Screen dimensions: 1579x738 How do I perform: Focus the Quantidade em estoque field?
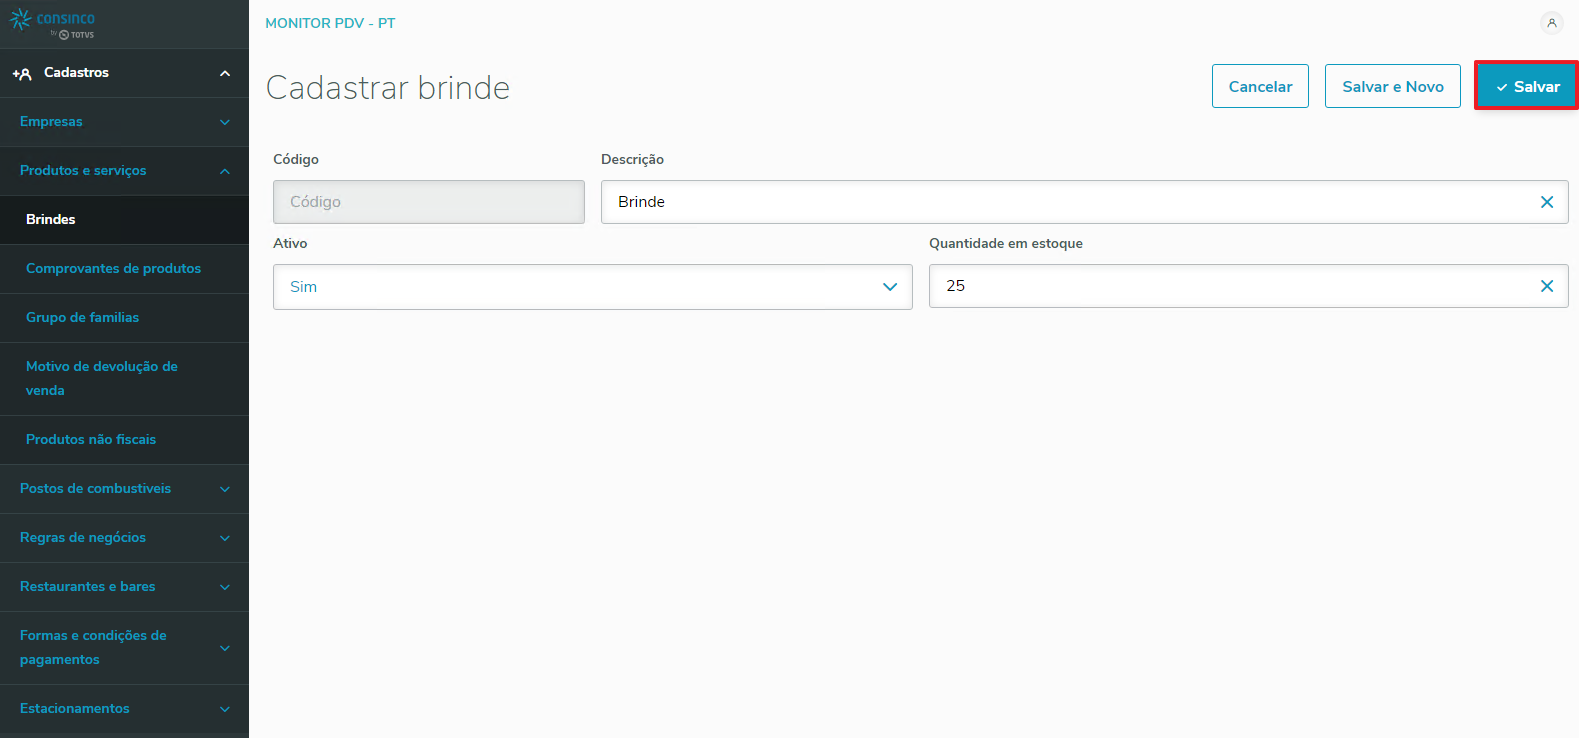[x=1248, y=286]
